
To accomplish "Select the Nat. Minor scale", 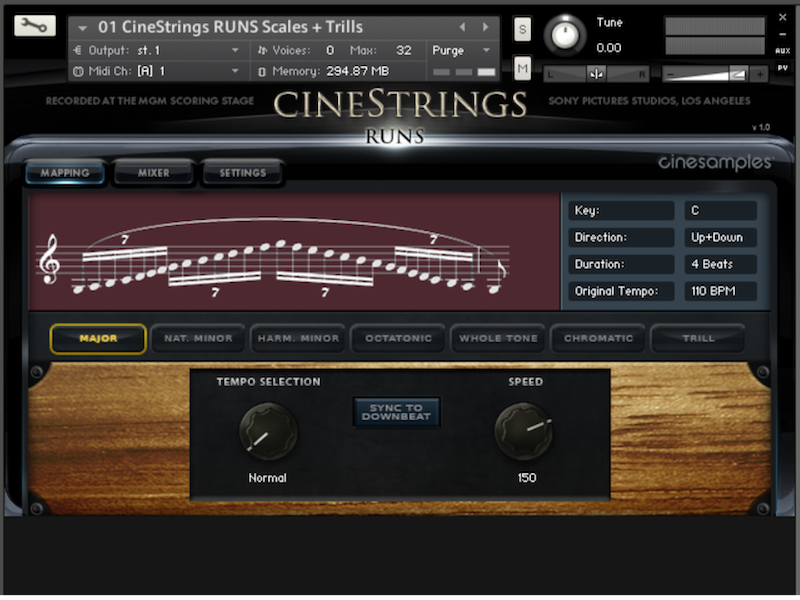I will click(x=198, y=338).
